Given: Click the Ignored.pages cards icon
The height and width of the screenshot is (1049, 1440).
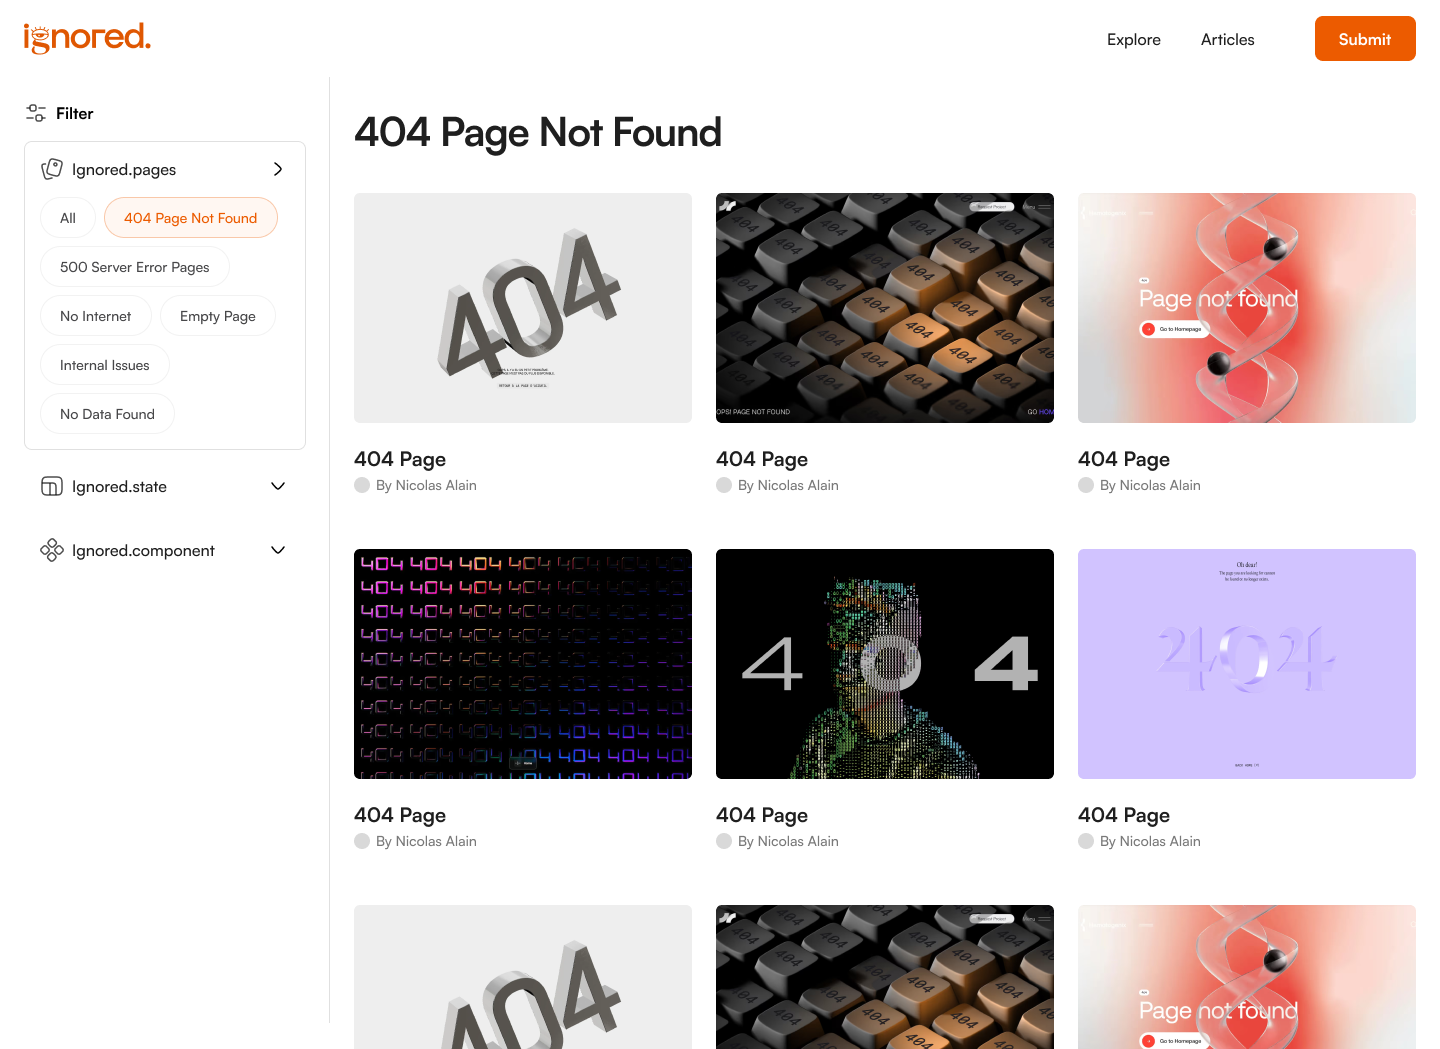Looking at the screenshot, I should (x=52, y=169).
